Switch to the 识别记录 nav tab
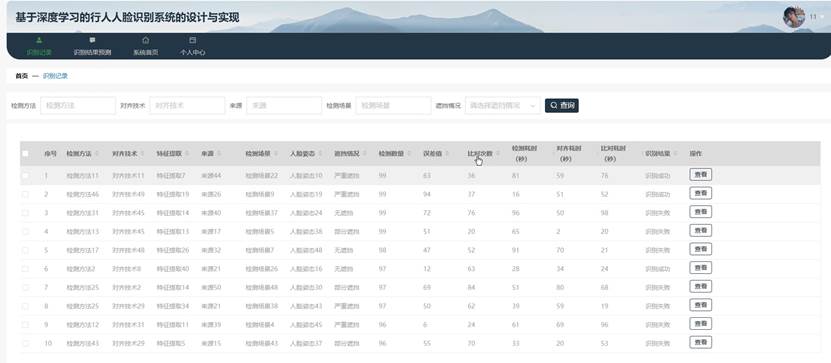 pos(39,47)
